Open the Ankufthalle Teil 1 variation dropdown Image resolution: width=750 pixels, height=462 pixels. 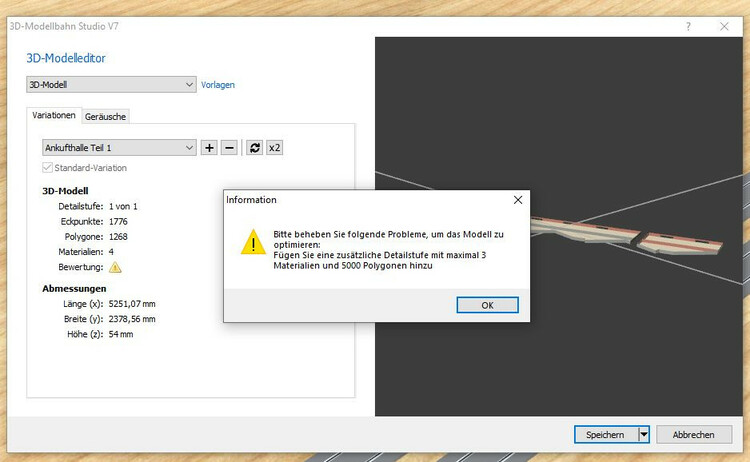tap(119, 148)
